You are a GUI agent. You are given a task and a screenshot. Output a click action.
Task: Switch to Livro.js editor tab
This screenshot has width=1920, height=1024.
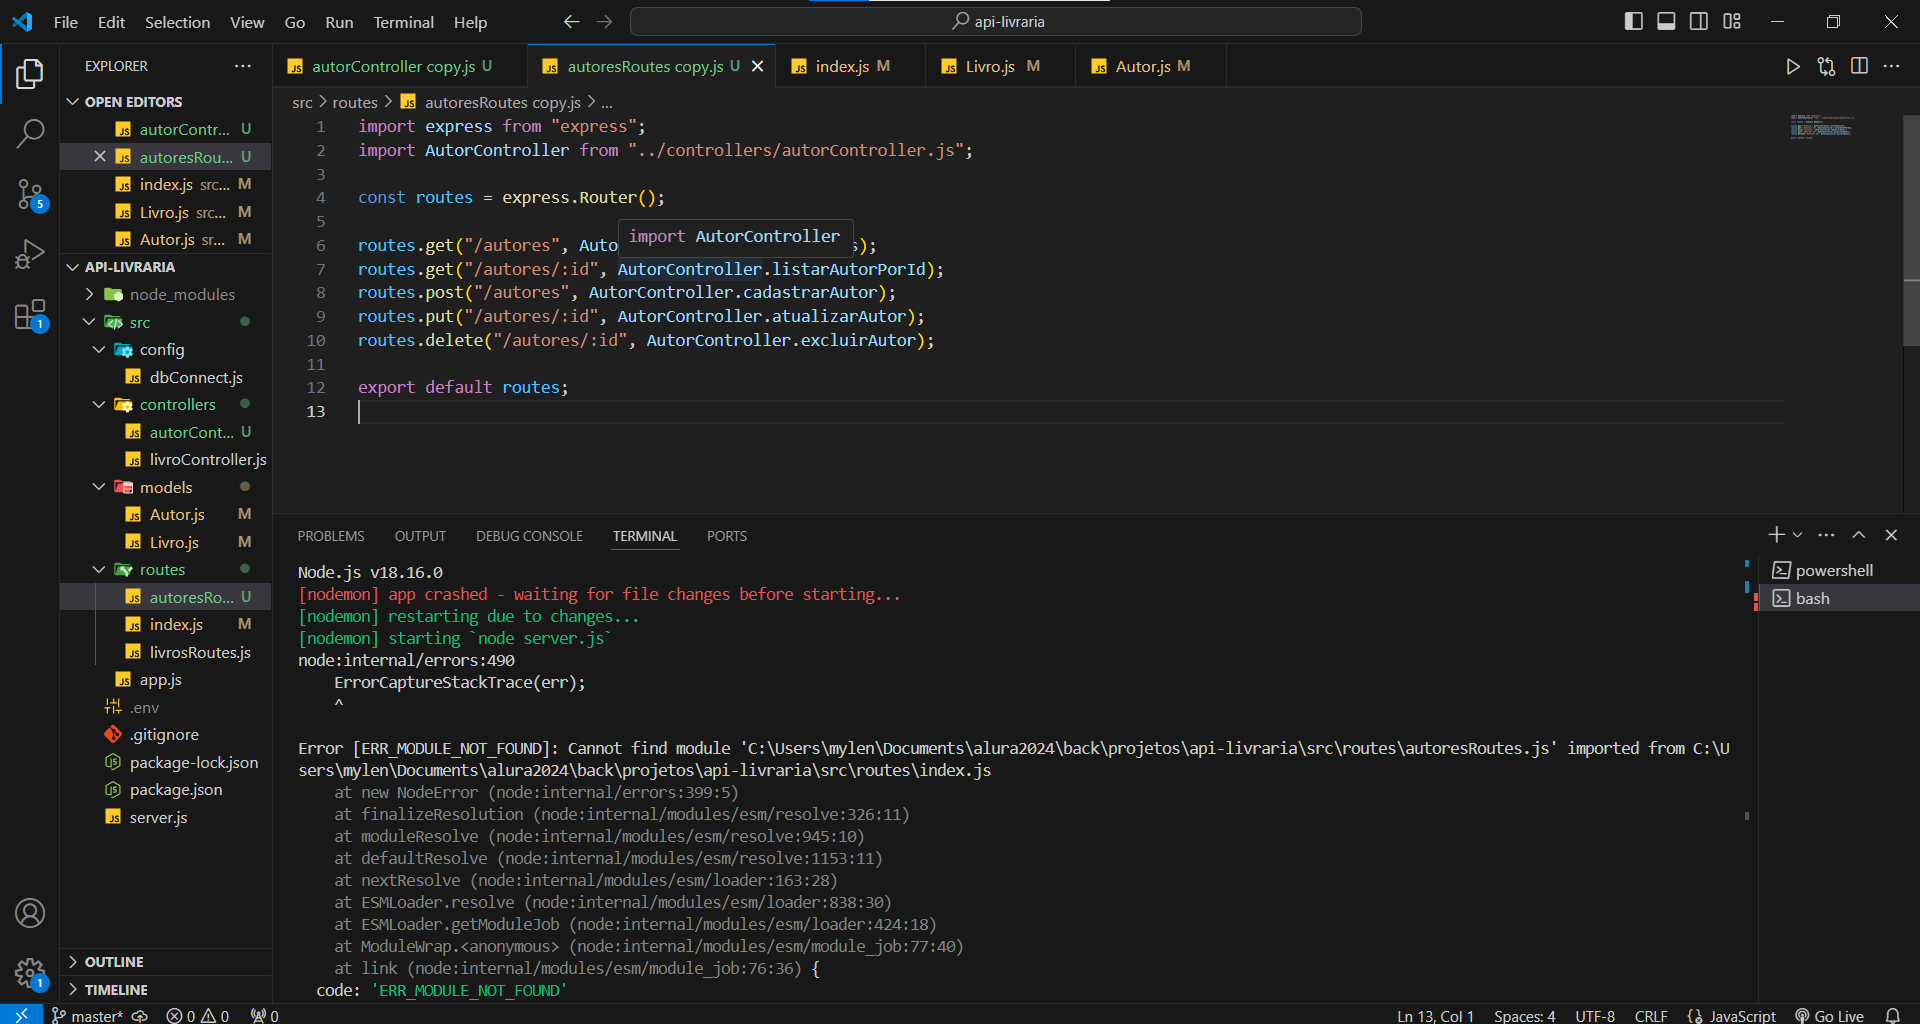pyautogui.click(x=1001, y=66)
